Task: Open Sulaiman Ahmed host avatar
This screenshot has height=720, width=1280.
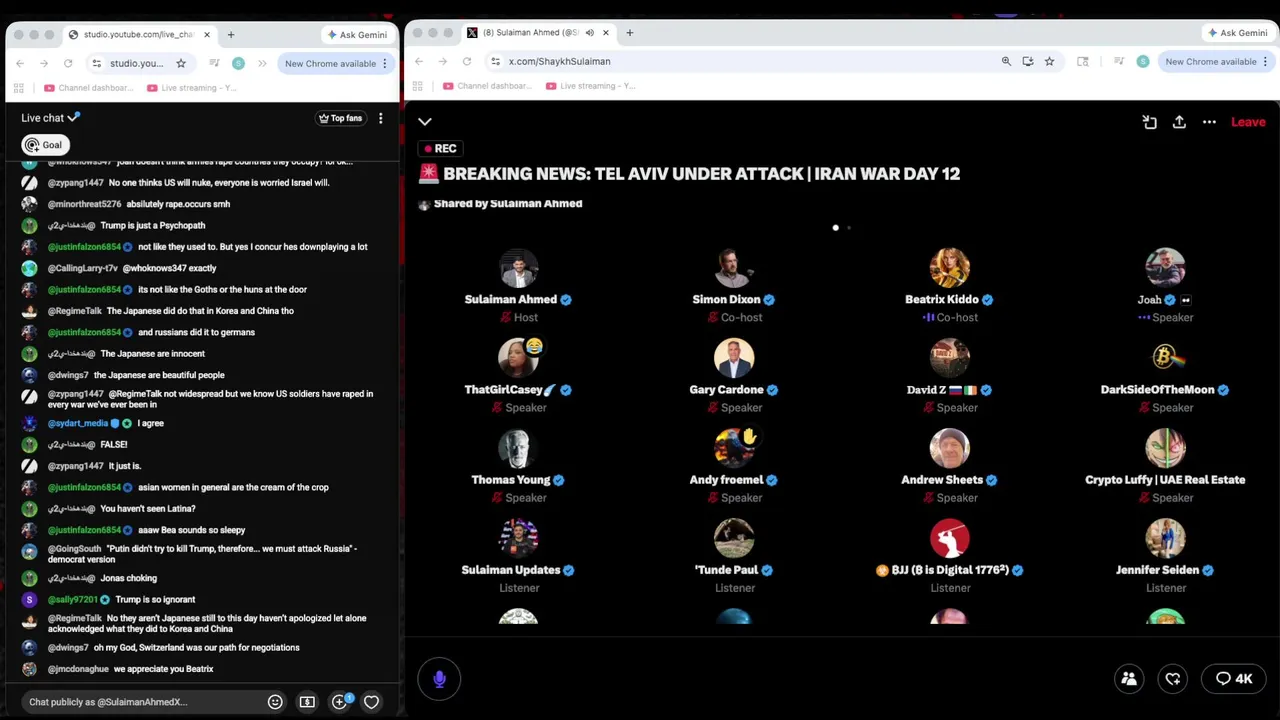Action: (x=518, y=268)
